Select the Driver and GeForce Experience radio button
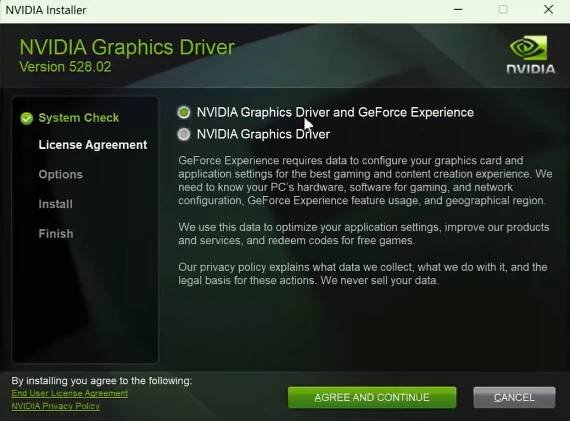Viewport: 570px width, 421px height. pos(184,112)
